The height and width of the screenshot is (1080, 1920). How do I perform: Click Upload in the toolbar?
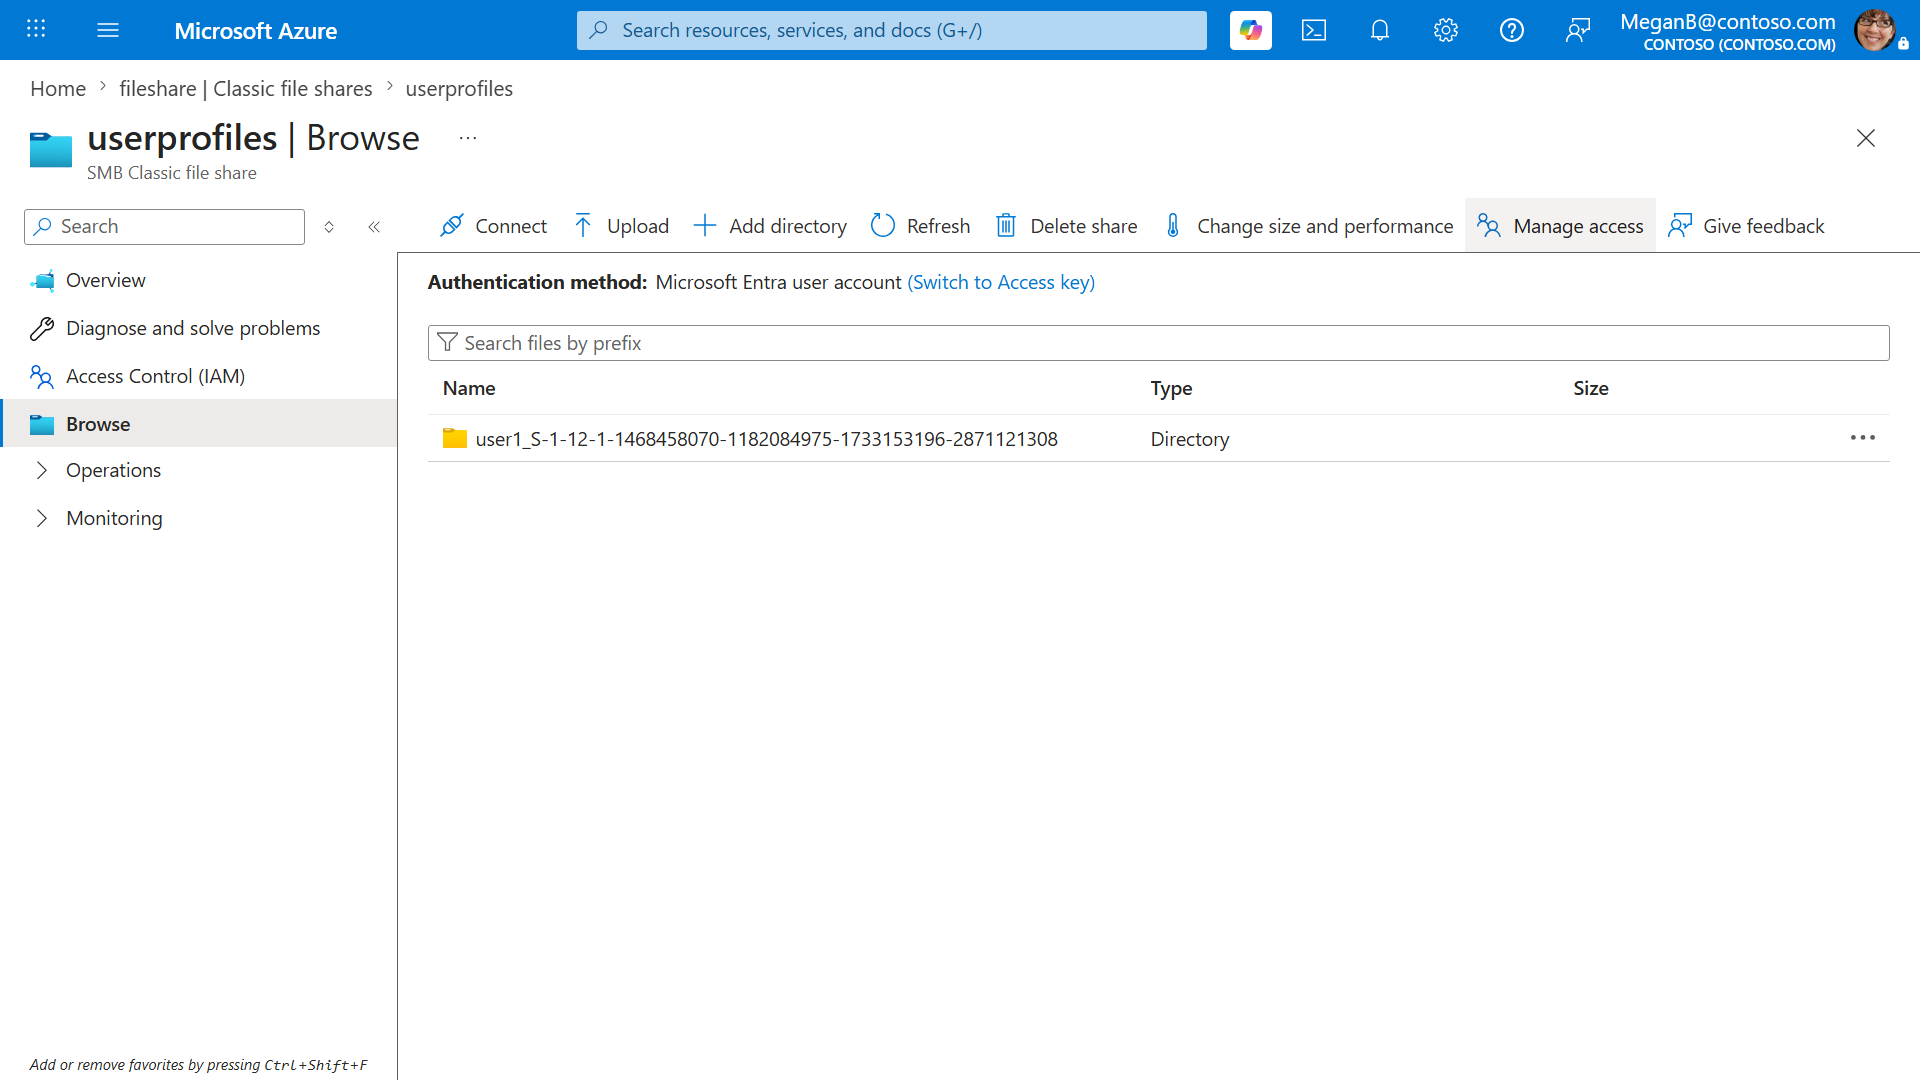(621, 226)
